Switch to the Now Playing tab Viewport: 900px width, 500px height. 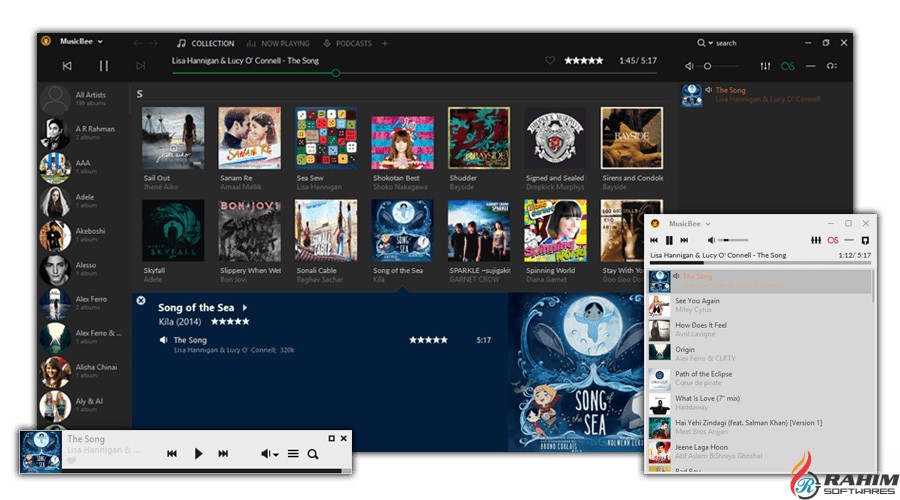coord(278,43)
